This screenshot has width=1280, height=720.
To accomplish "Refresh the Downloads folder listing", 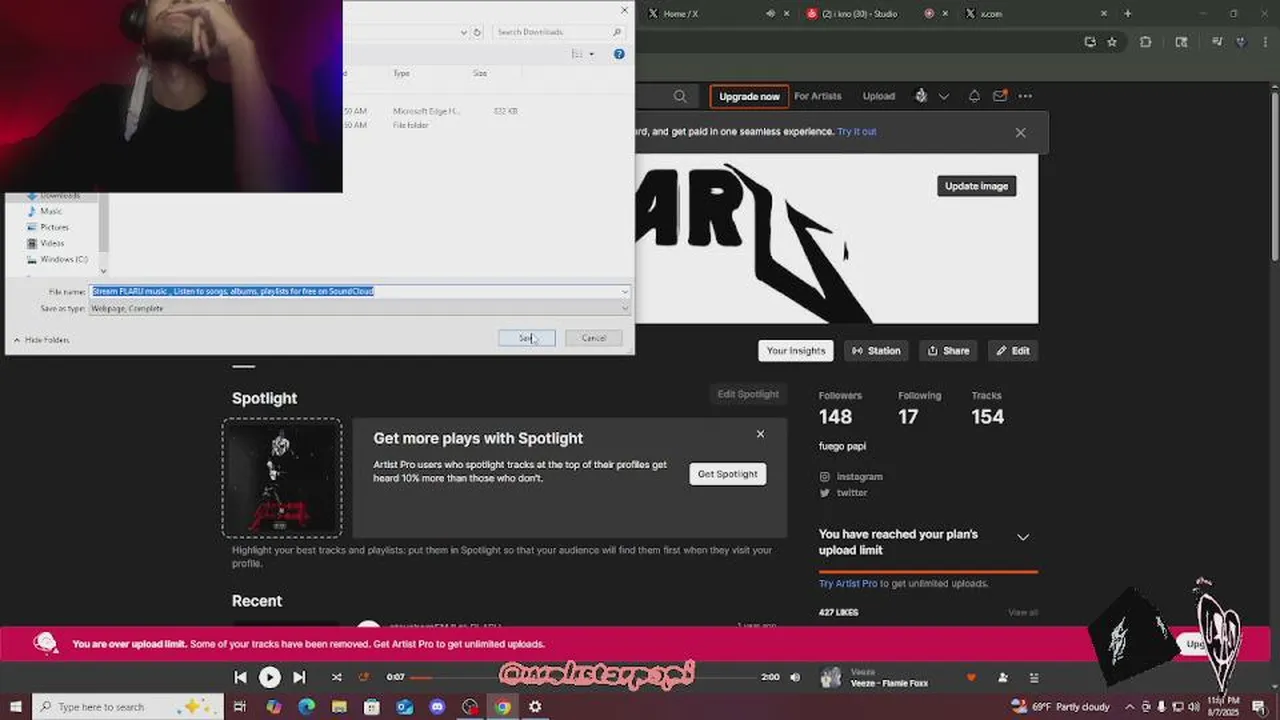I will click(477, 32).
